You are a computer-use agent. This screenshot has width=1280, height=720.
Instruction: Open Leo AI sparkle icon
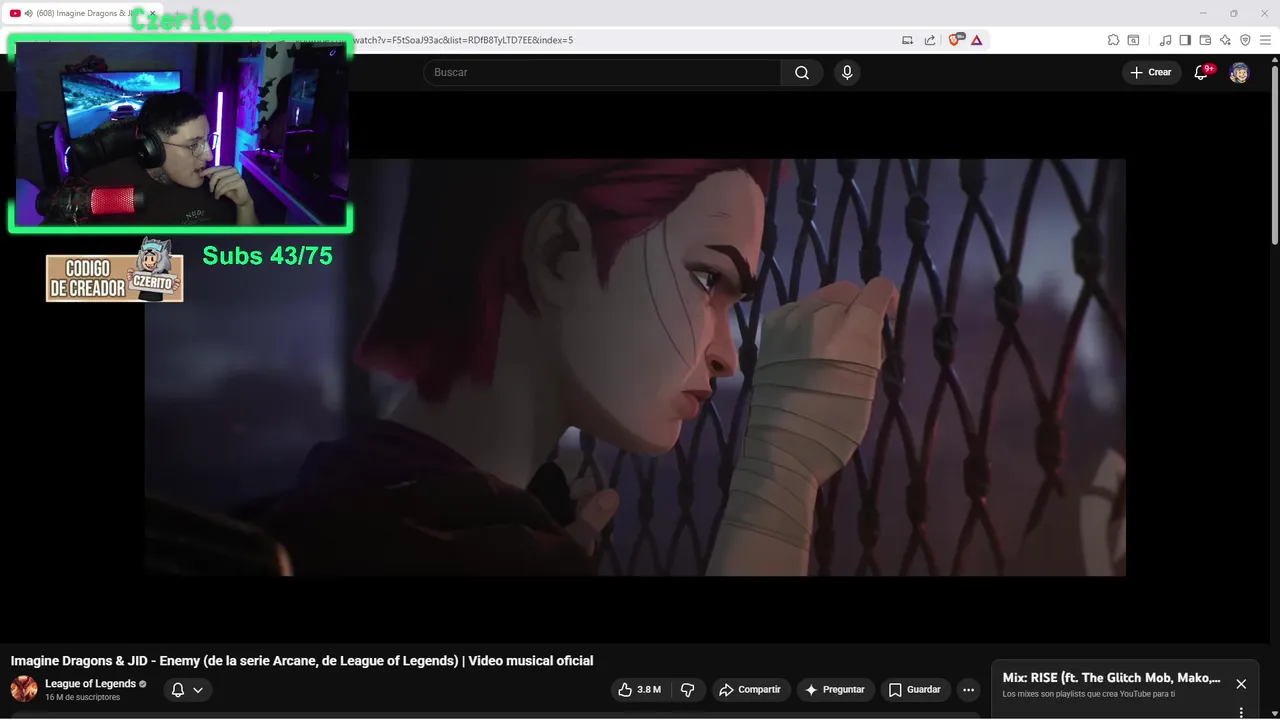[x=1225, y=40]
